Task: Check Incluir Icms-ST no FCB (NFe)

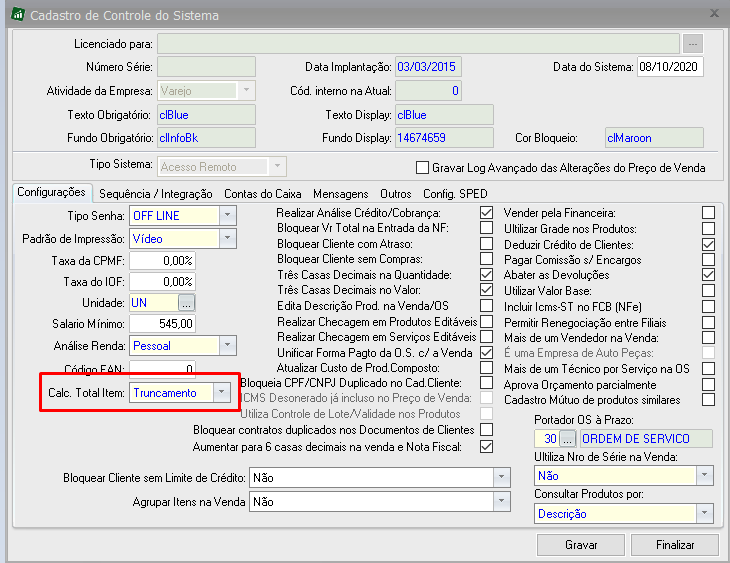Action: (709, 306)
